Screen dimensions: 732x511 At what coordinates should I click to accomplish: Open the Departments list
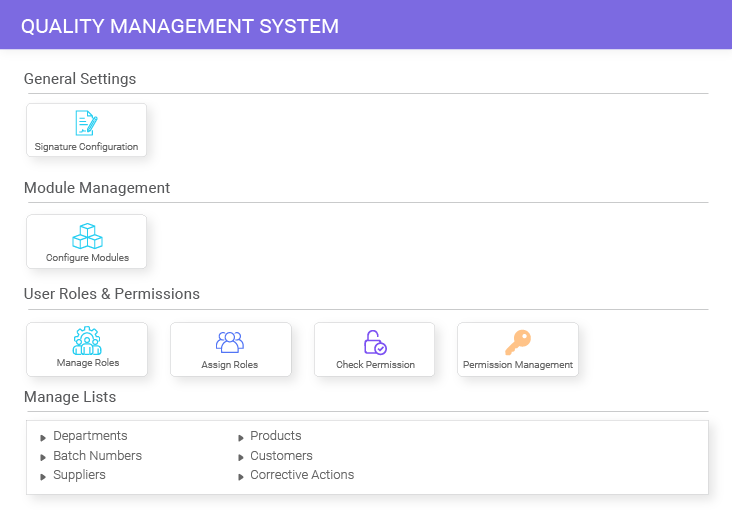coord(90,436)
